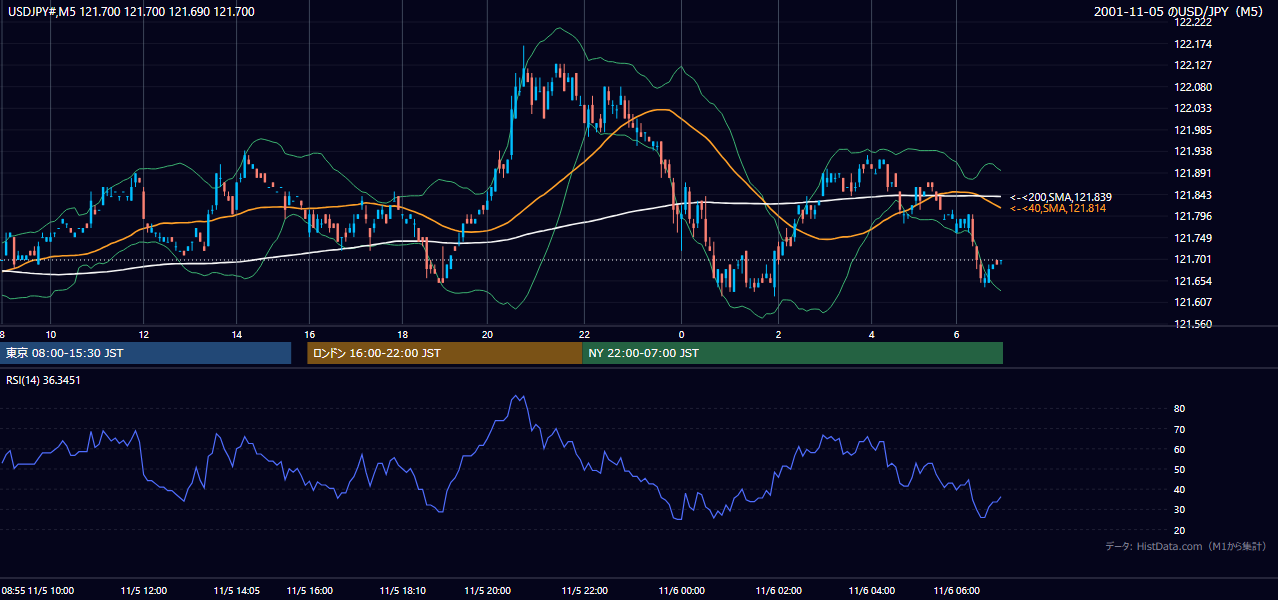
Task: Click the RSI(14) 36.3451 indicator label
Action: pyautogui.click(x=43, y=380)
